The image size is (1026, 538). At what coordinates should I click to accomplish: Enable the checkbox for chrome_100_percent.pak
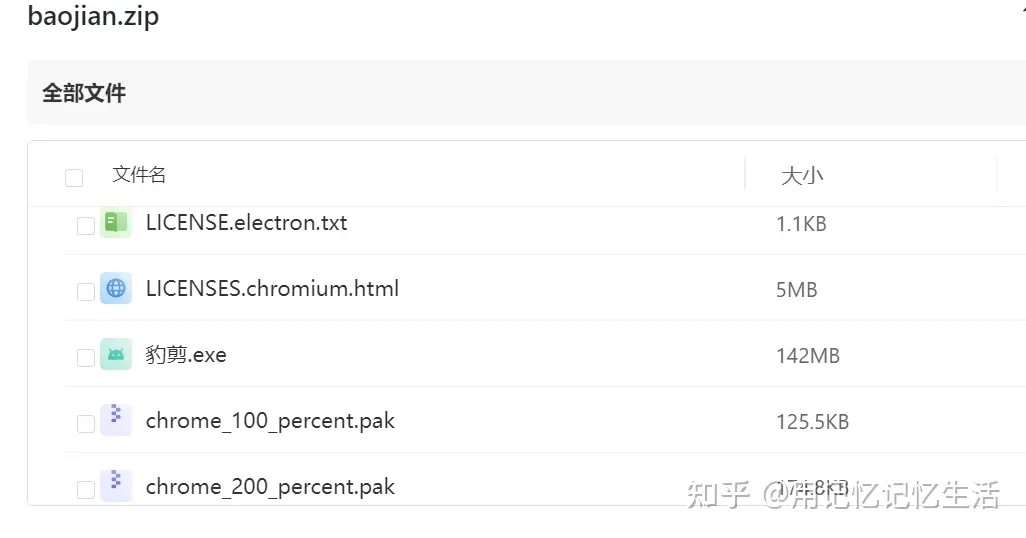tap(86, 424)
